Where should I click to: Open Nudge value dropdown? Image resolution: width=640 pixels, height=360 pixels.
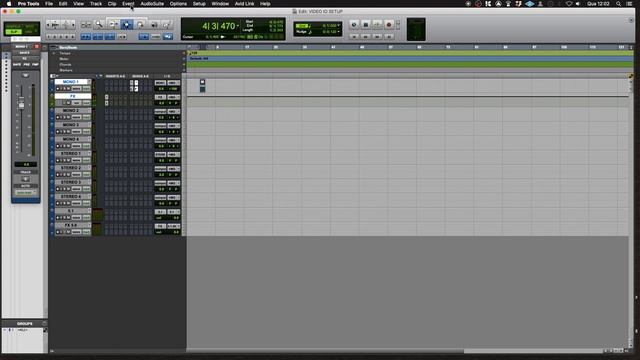[339, 31]
